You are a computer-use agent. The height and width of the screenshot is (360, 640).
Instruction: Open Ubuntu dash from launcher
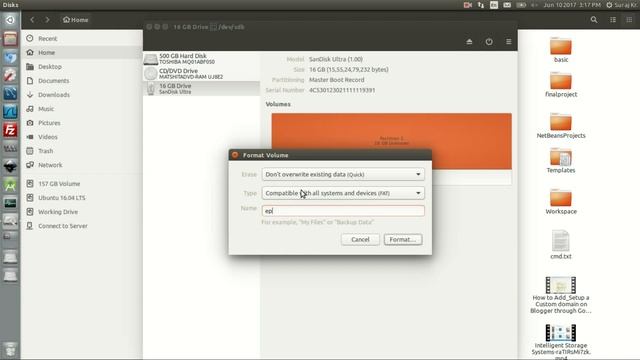pyautogui.click(x=10, y=20)
